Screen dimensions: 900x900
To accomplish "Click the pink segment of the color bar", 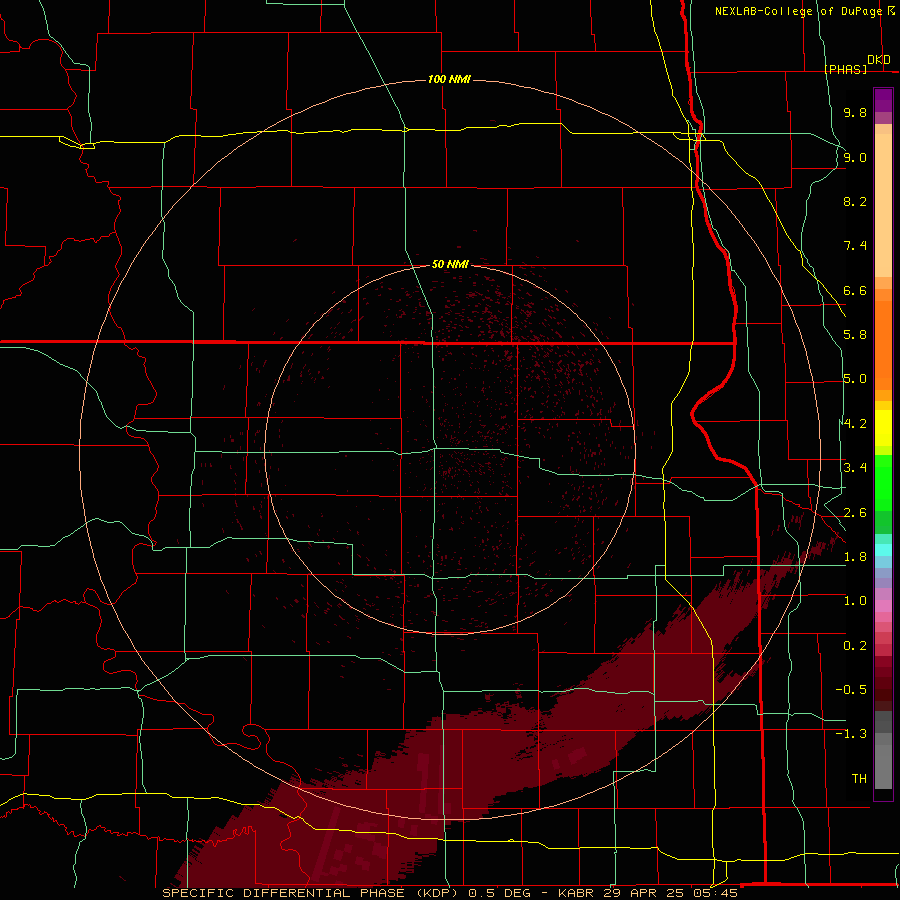I will 883,606.
